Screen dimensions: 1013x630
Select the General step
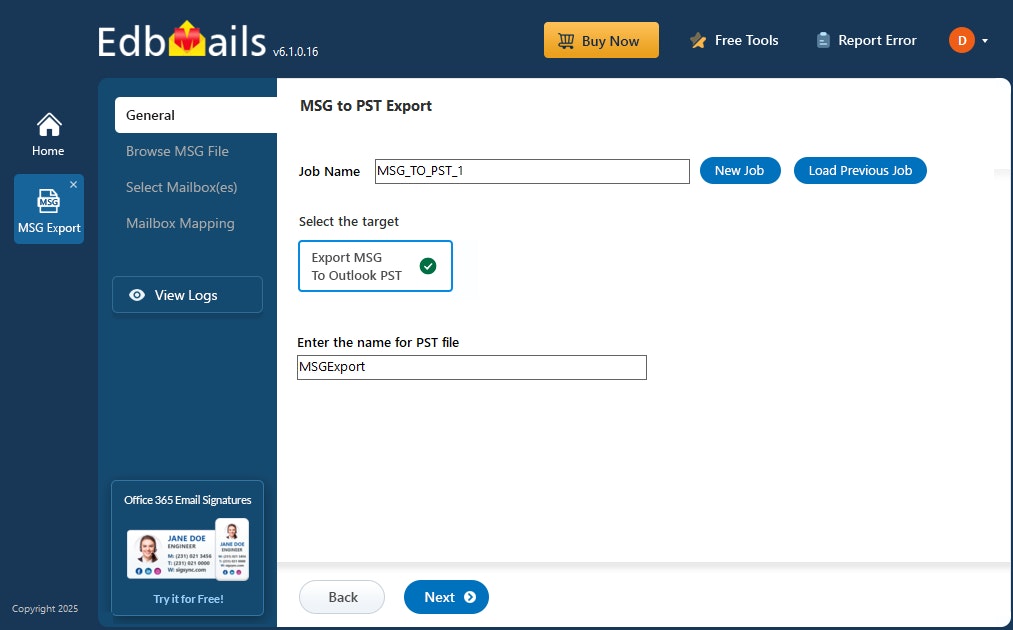(x=196, y=115)
